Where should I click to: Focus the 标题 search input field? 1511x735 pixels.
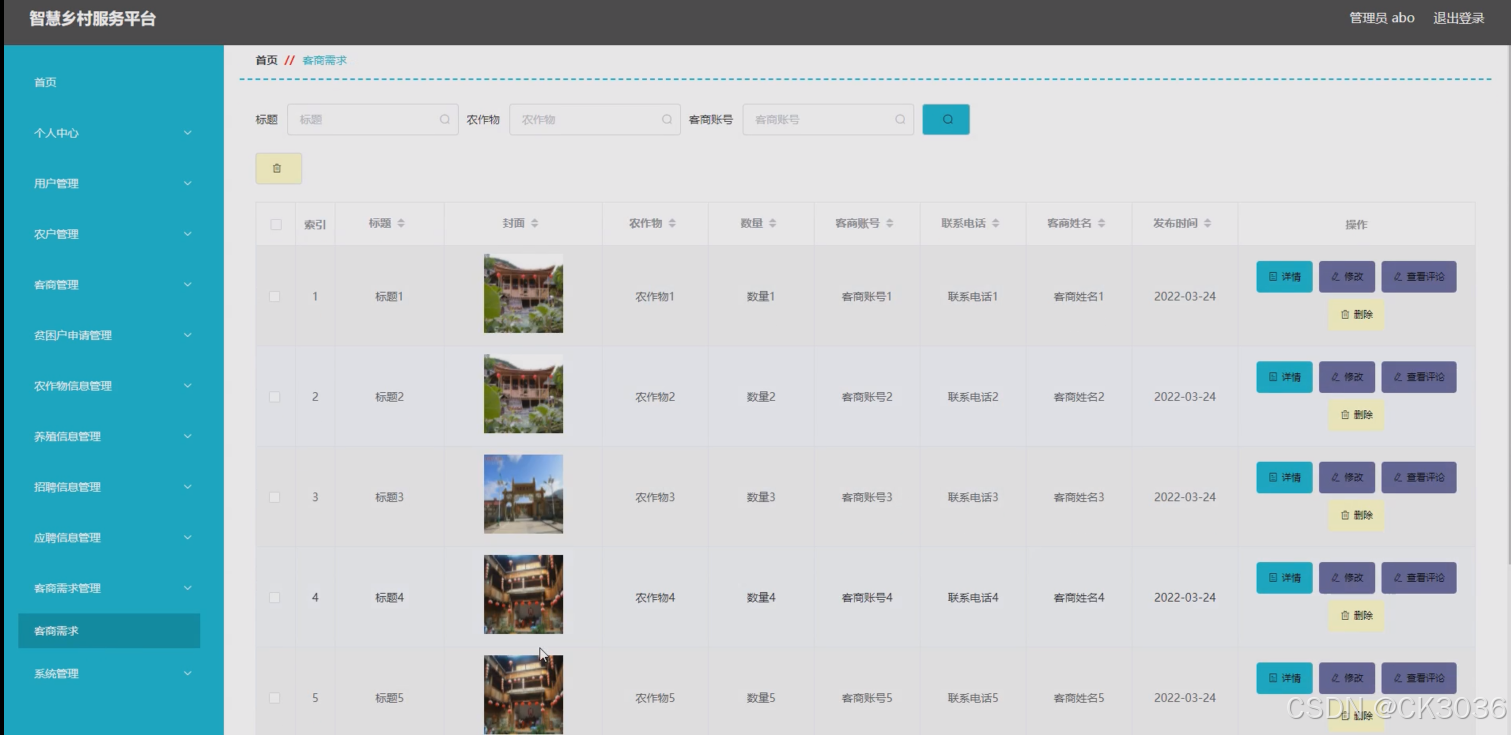click(373, 119)
